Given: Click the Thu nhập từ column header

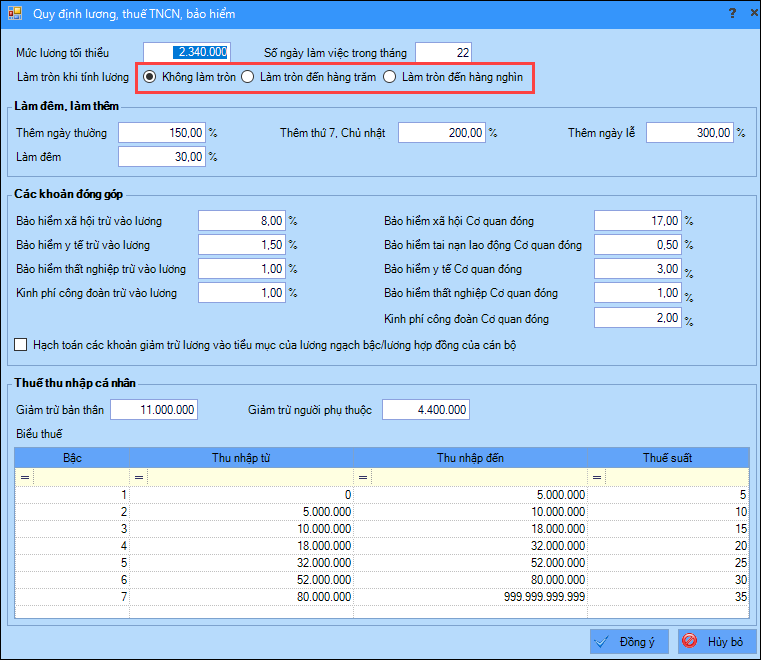Looking at the screenshot, I should pyautogui.click(x=241, y=458).
